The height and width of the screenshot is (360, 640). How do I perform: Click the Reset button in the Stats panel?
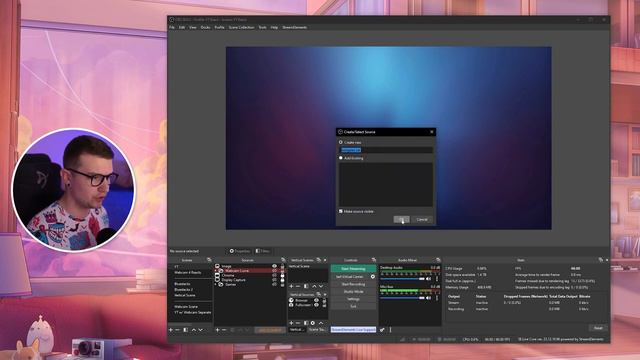[x=598, y=328]
